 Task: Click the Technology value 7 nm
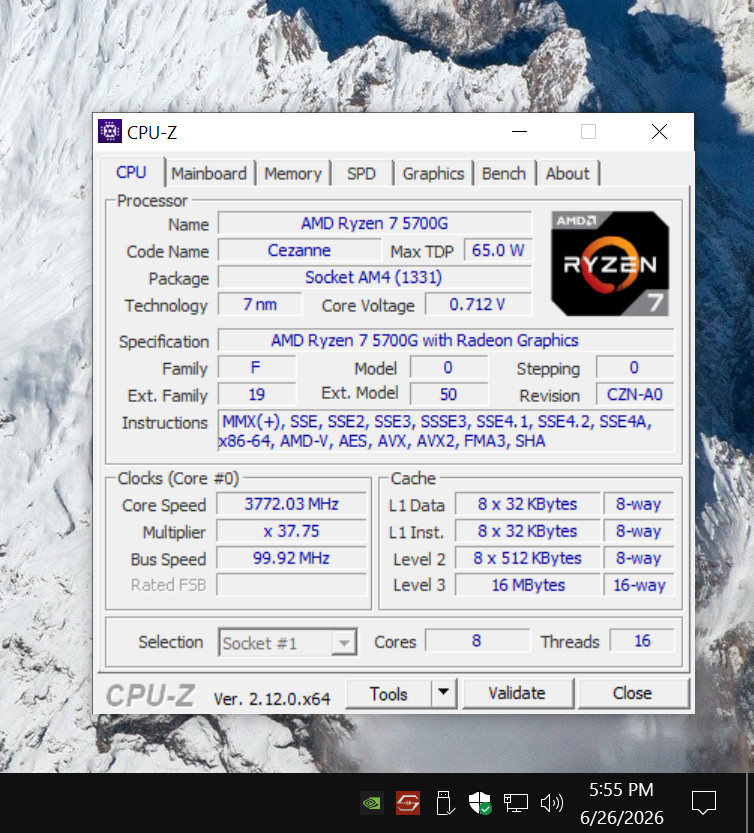coord(260,304)
